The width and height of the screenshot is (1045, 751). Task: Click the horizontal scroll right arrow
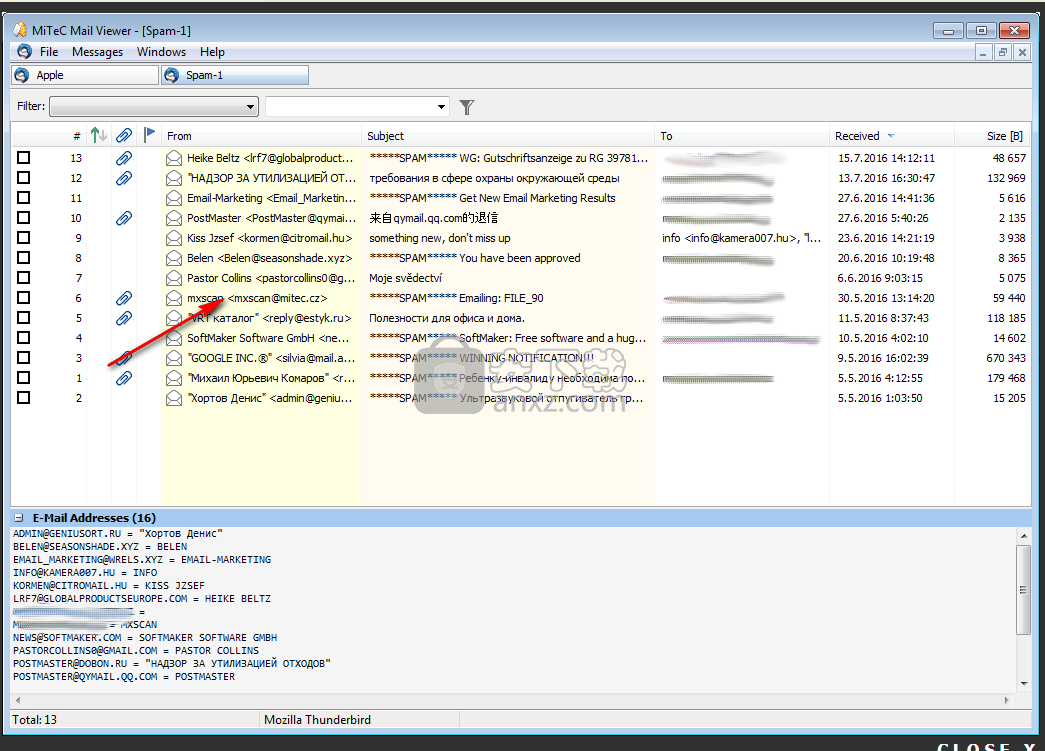[1007, 700]
